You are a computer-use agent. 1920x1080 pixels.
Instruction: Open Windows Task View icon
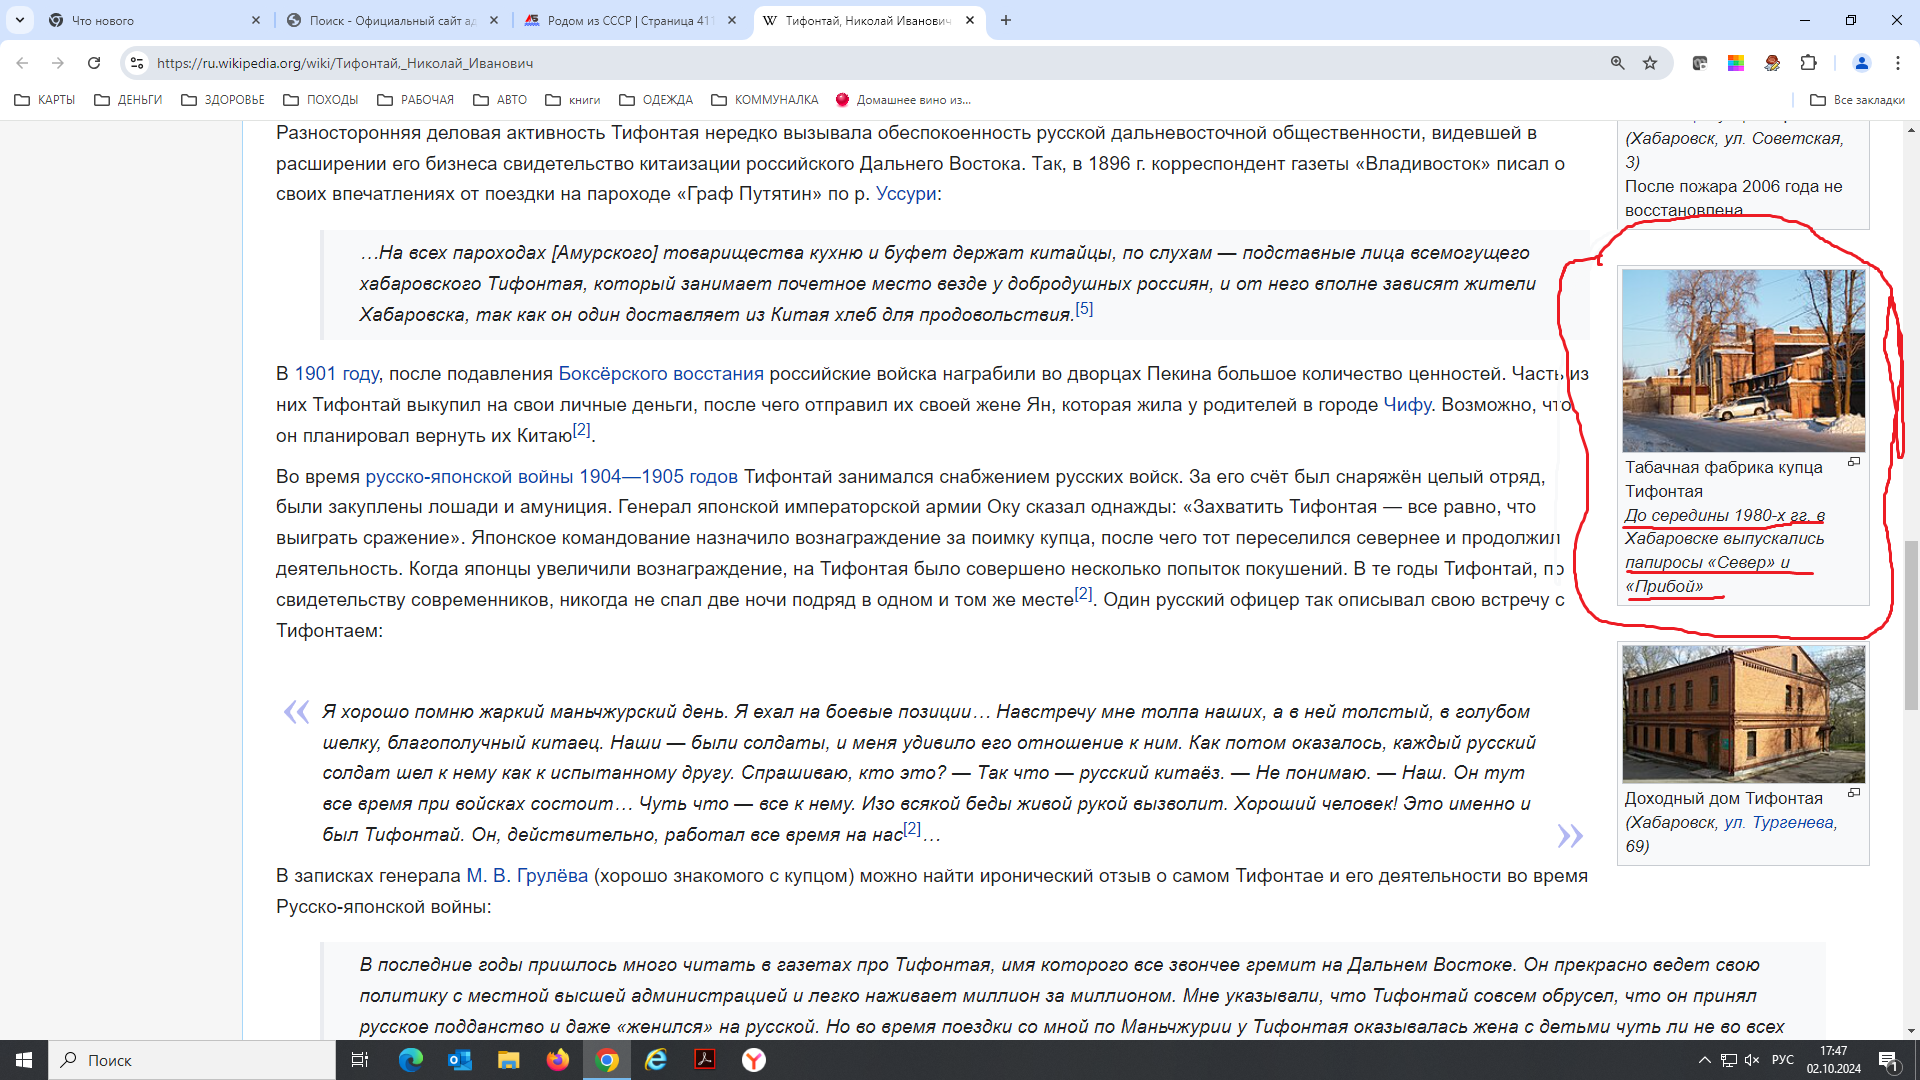click(360, 1060)
